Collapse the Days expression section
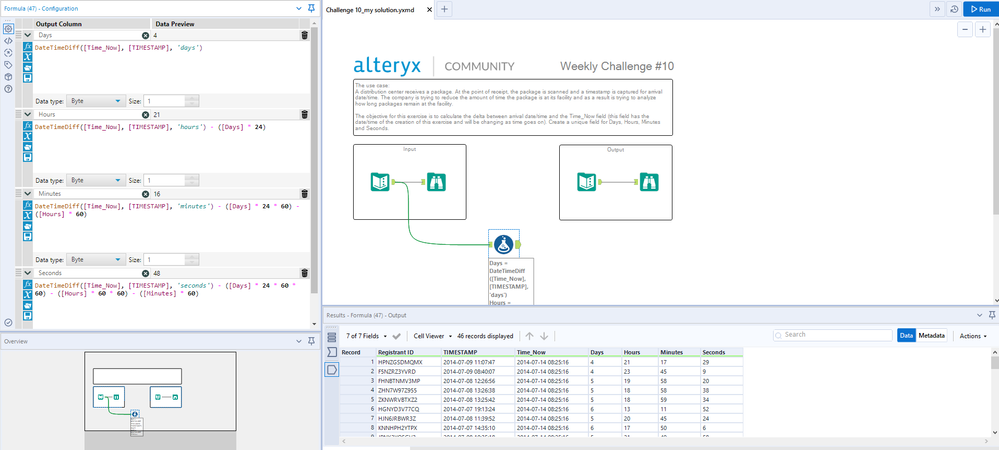This screenshot has height=450, width=999. [x=27, y=35]
